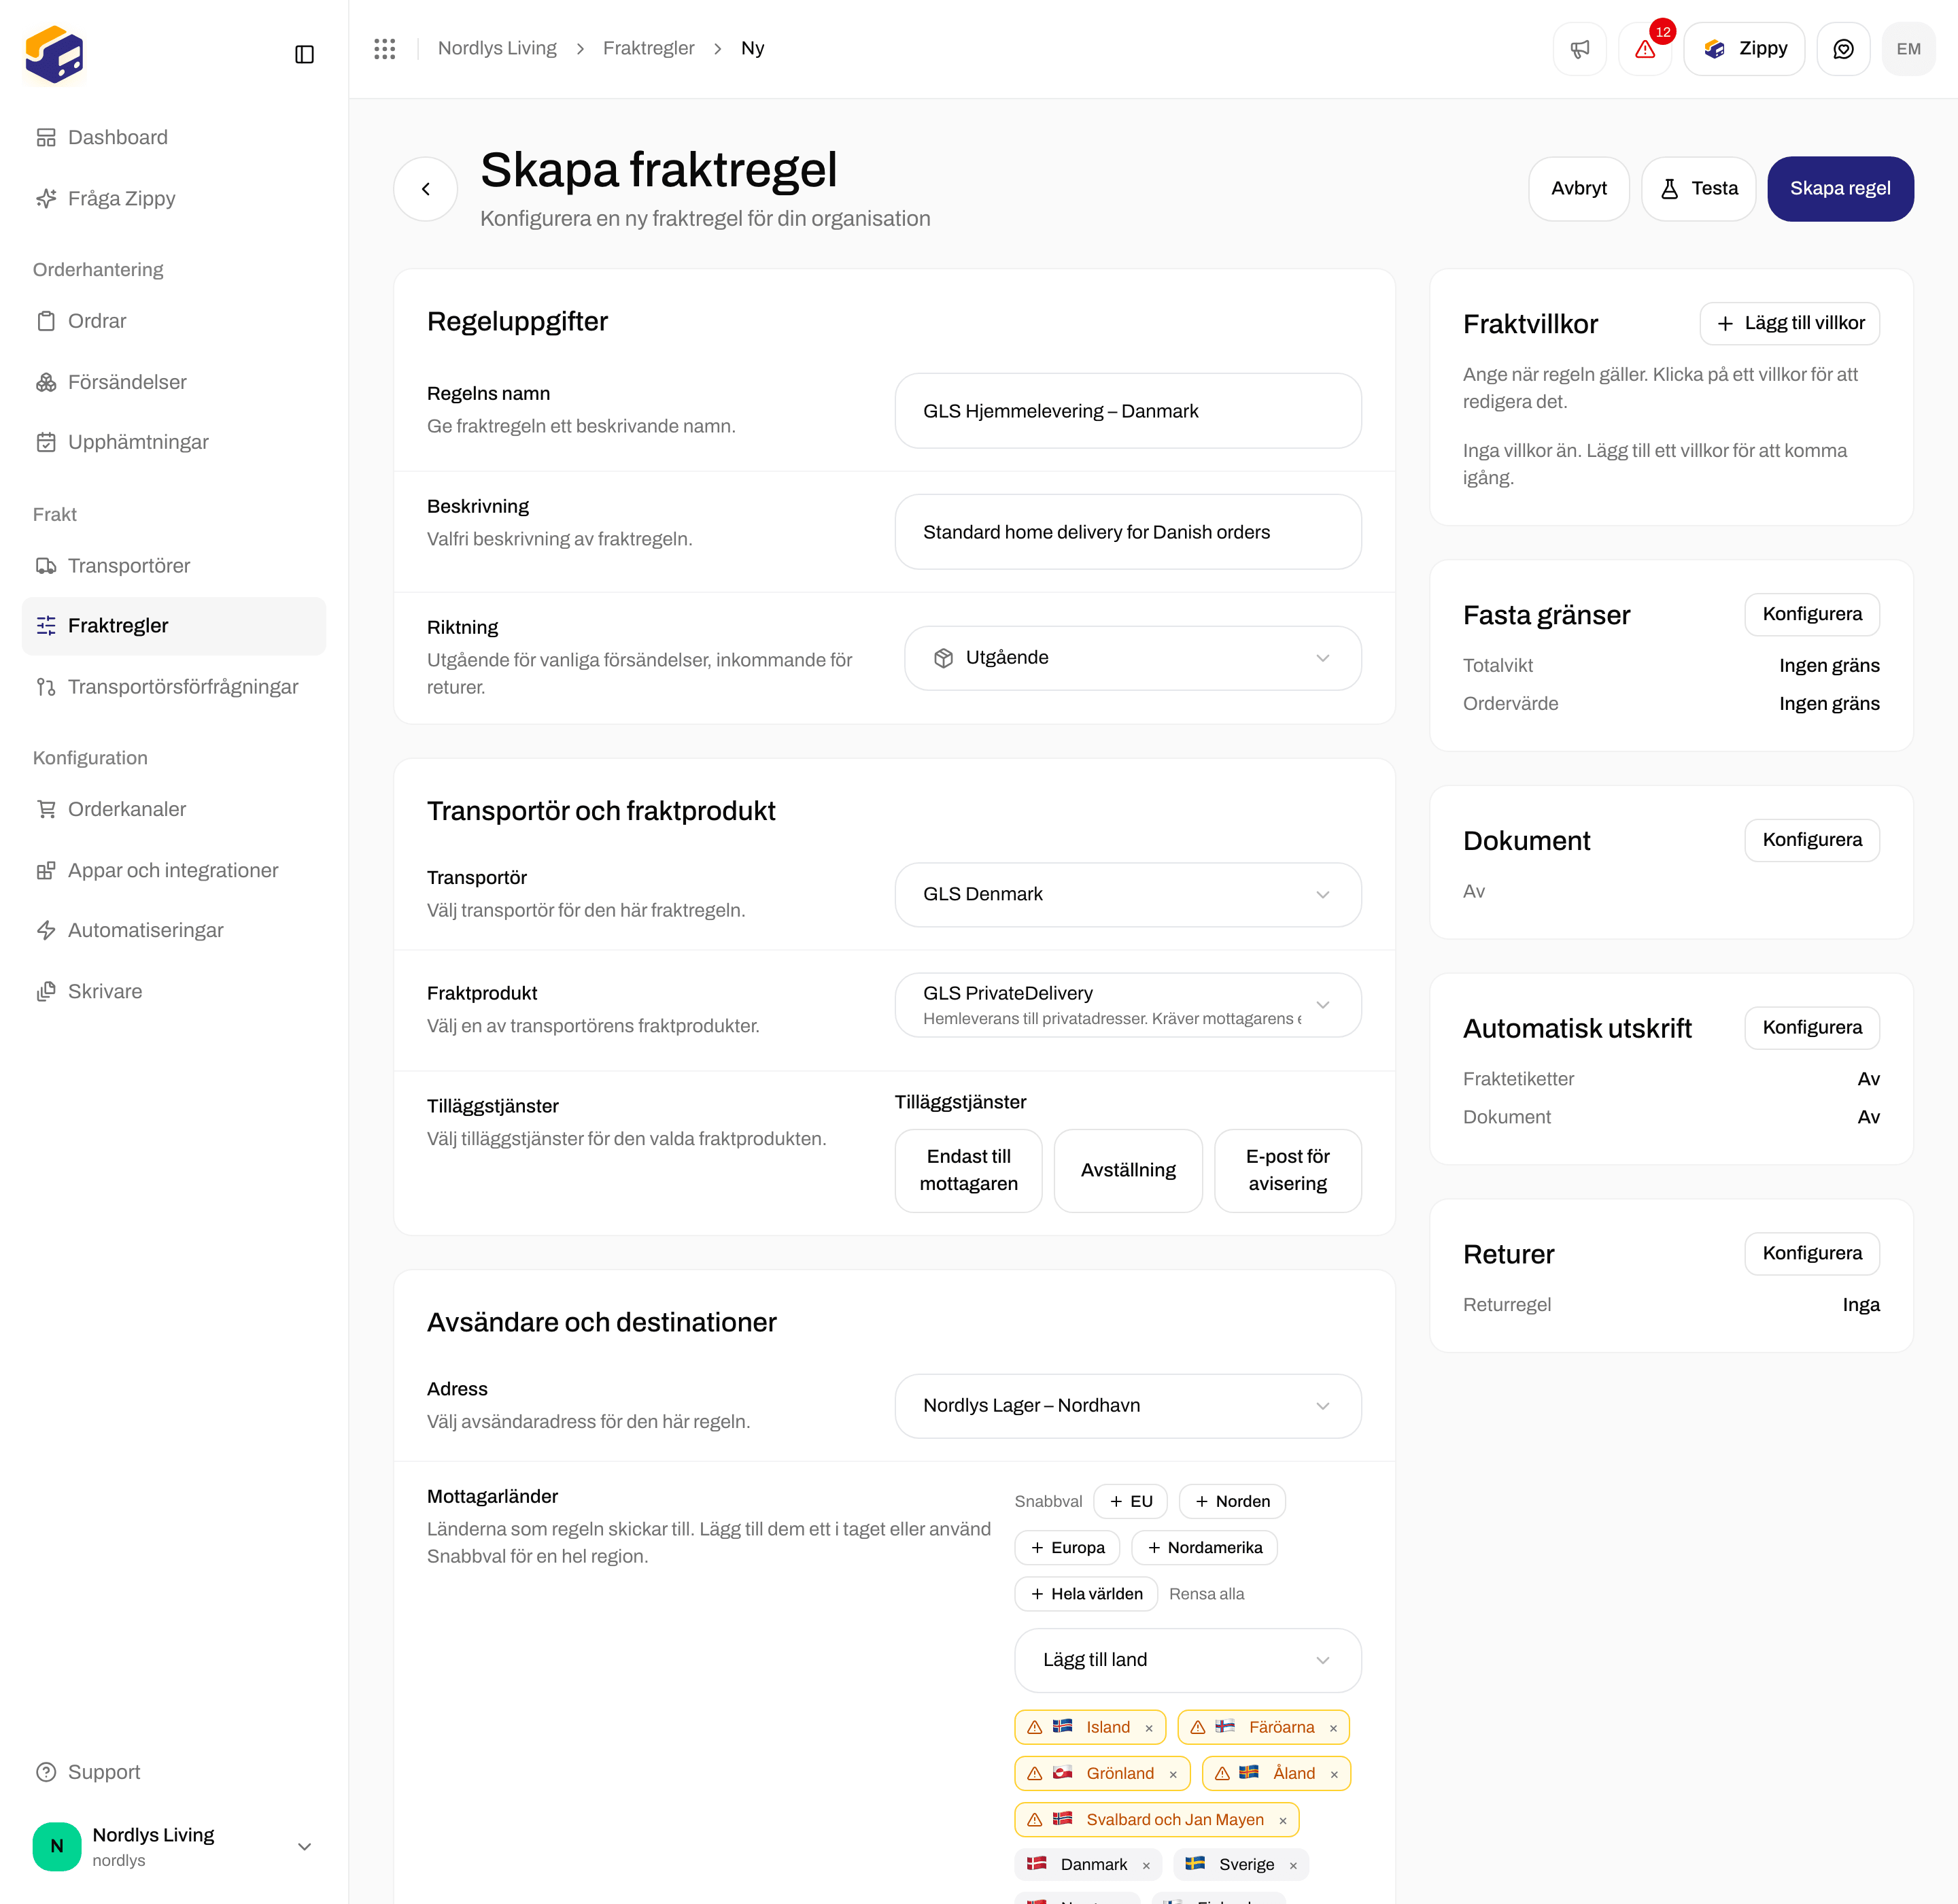Toggle Avställning add-on service
The width and height of the screenshot is (1958, 1904).
pyautogui.click(x=1128, y=1170)
